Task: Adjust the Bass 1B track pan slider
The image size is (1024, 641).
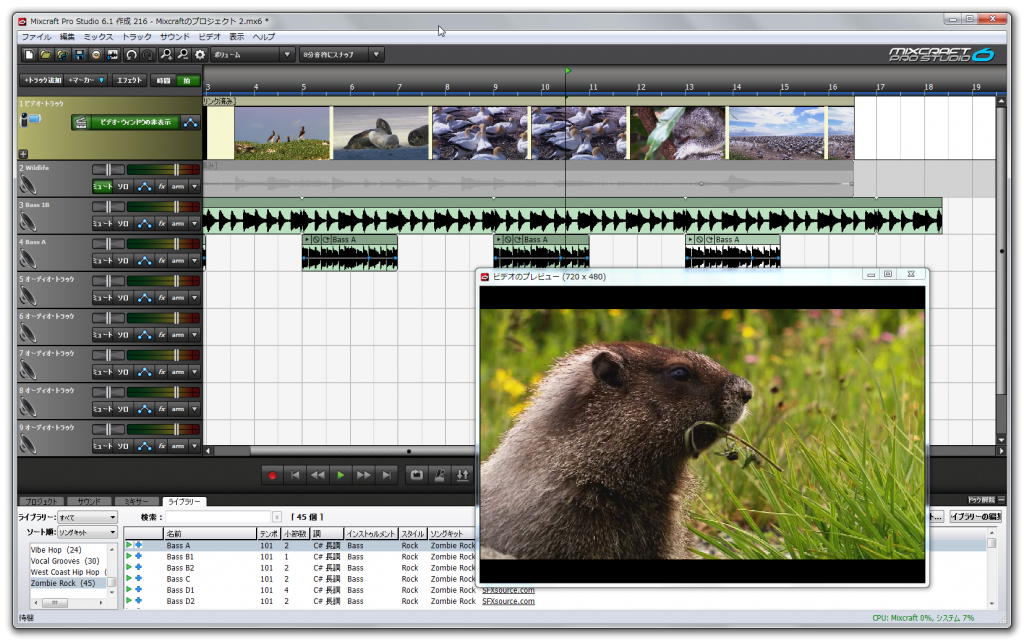Action: (x=108, y=207)
